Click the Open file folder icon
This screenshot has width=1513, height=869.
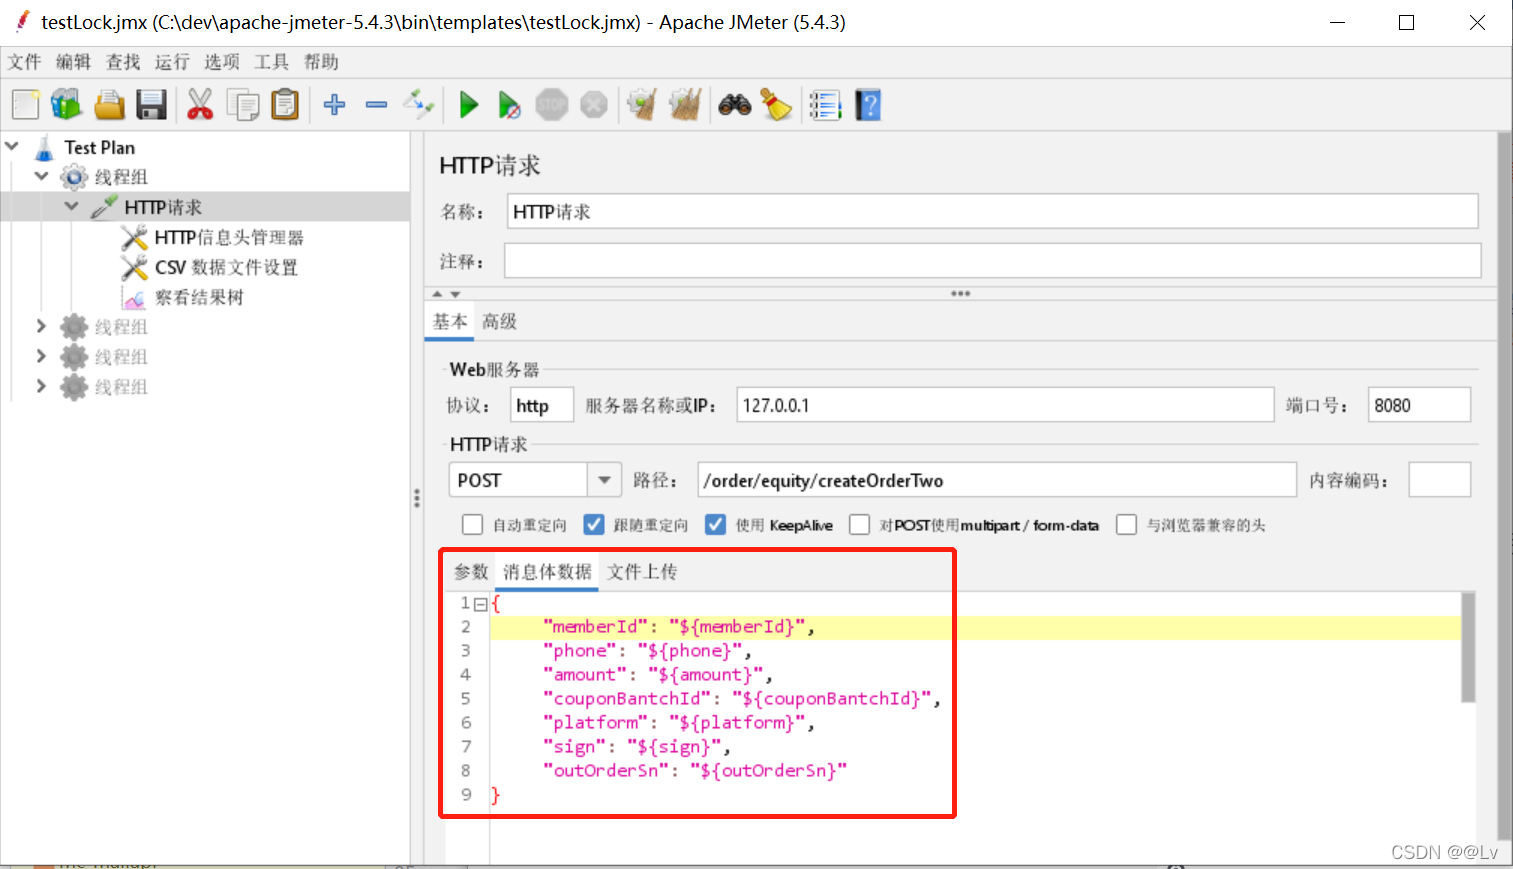[109, 105]
